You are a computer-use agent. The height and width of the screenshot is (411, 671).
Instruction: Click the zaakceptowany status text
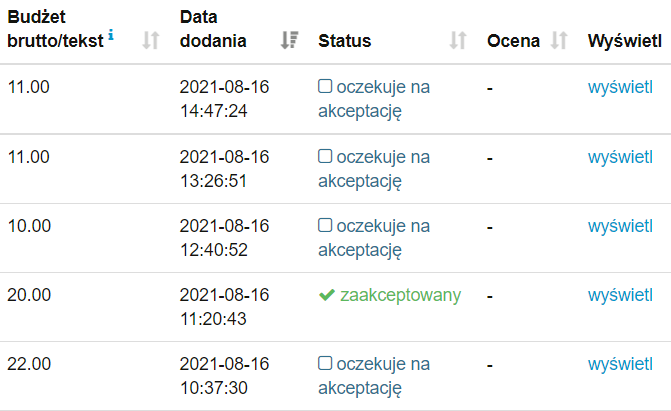400,295
